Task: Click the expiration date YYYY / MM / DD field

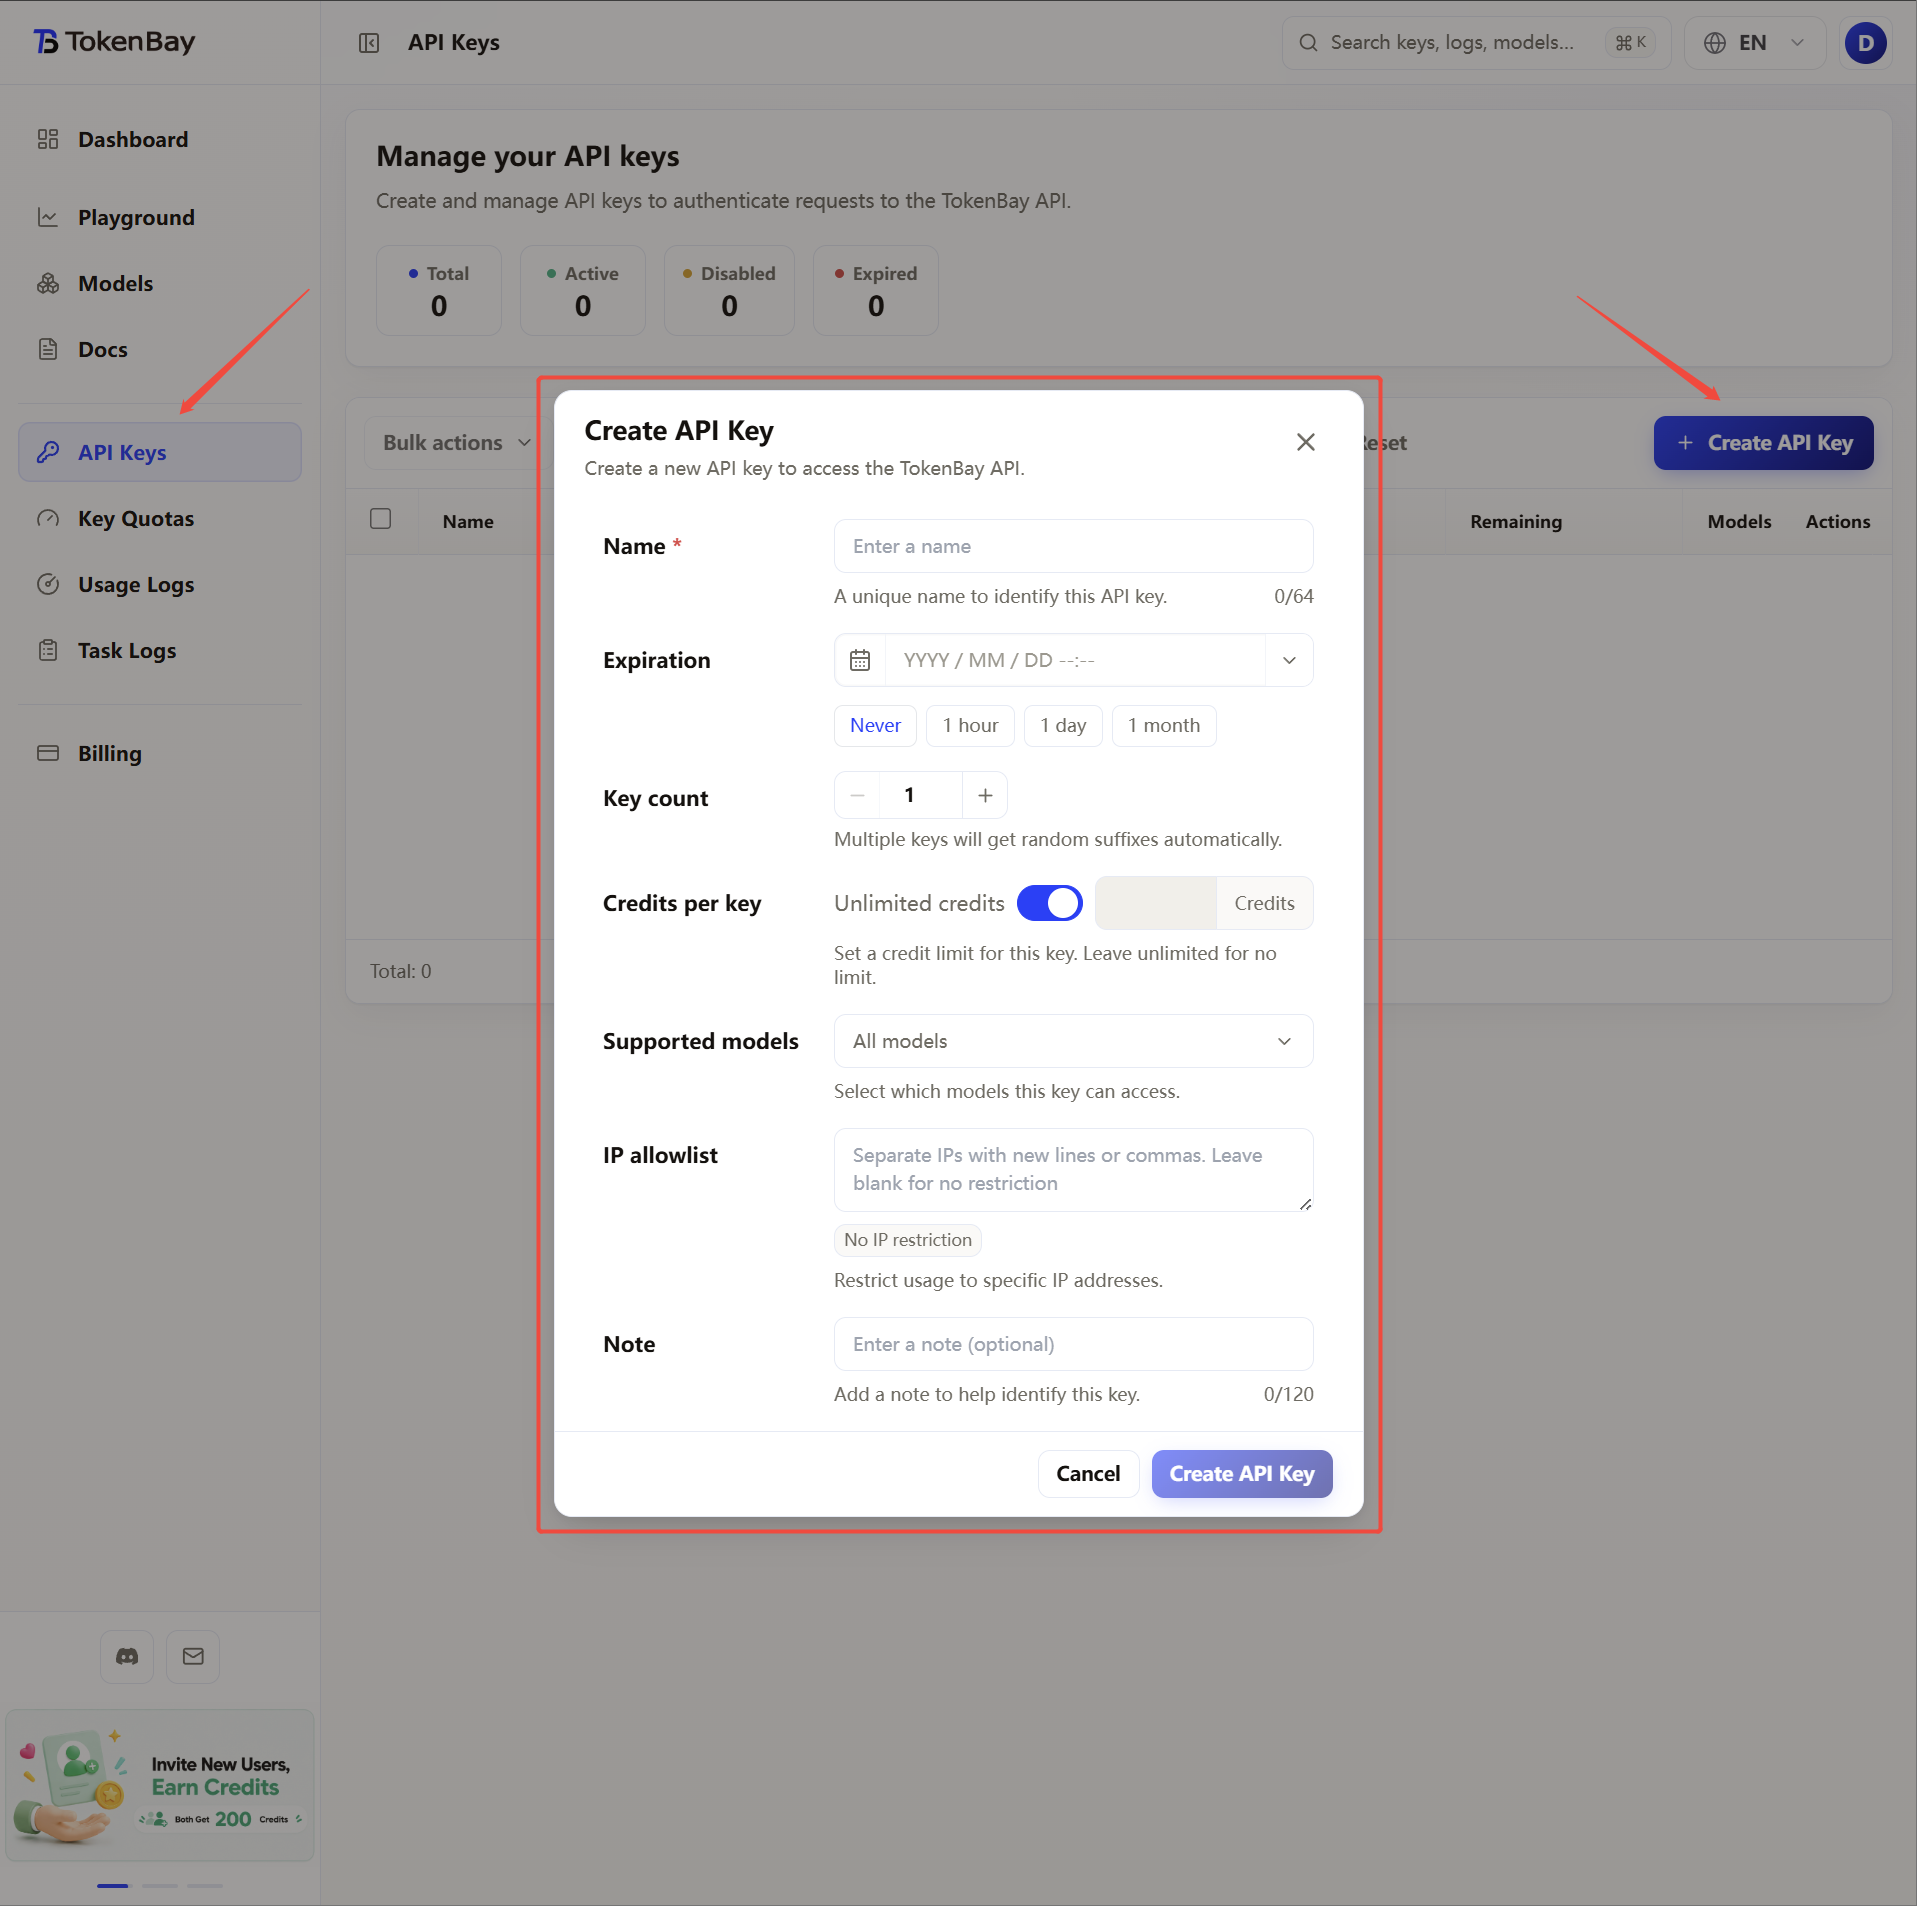Action: coord(1075,660)
